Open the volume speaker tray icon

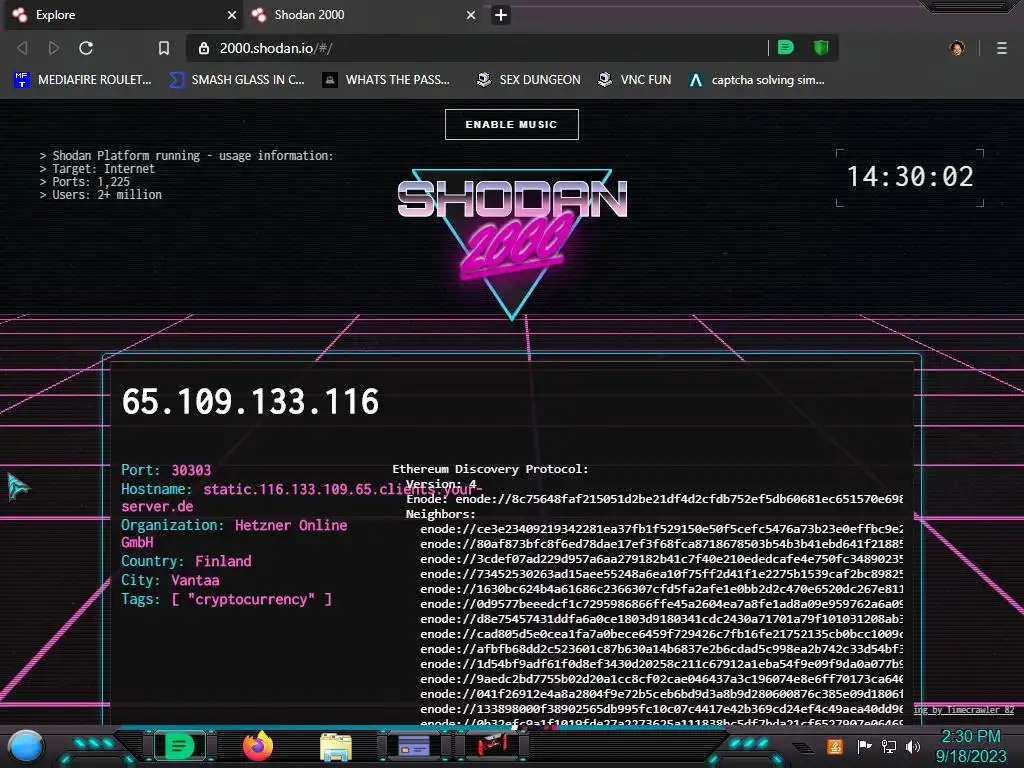(913, 746)
